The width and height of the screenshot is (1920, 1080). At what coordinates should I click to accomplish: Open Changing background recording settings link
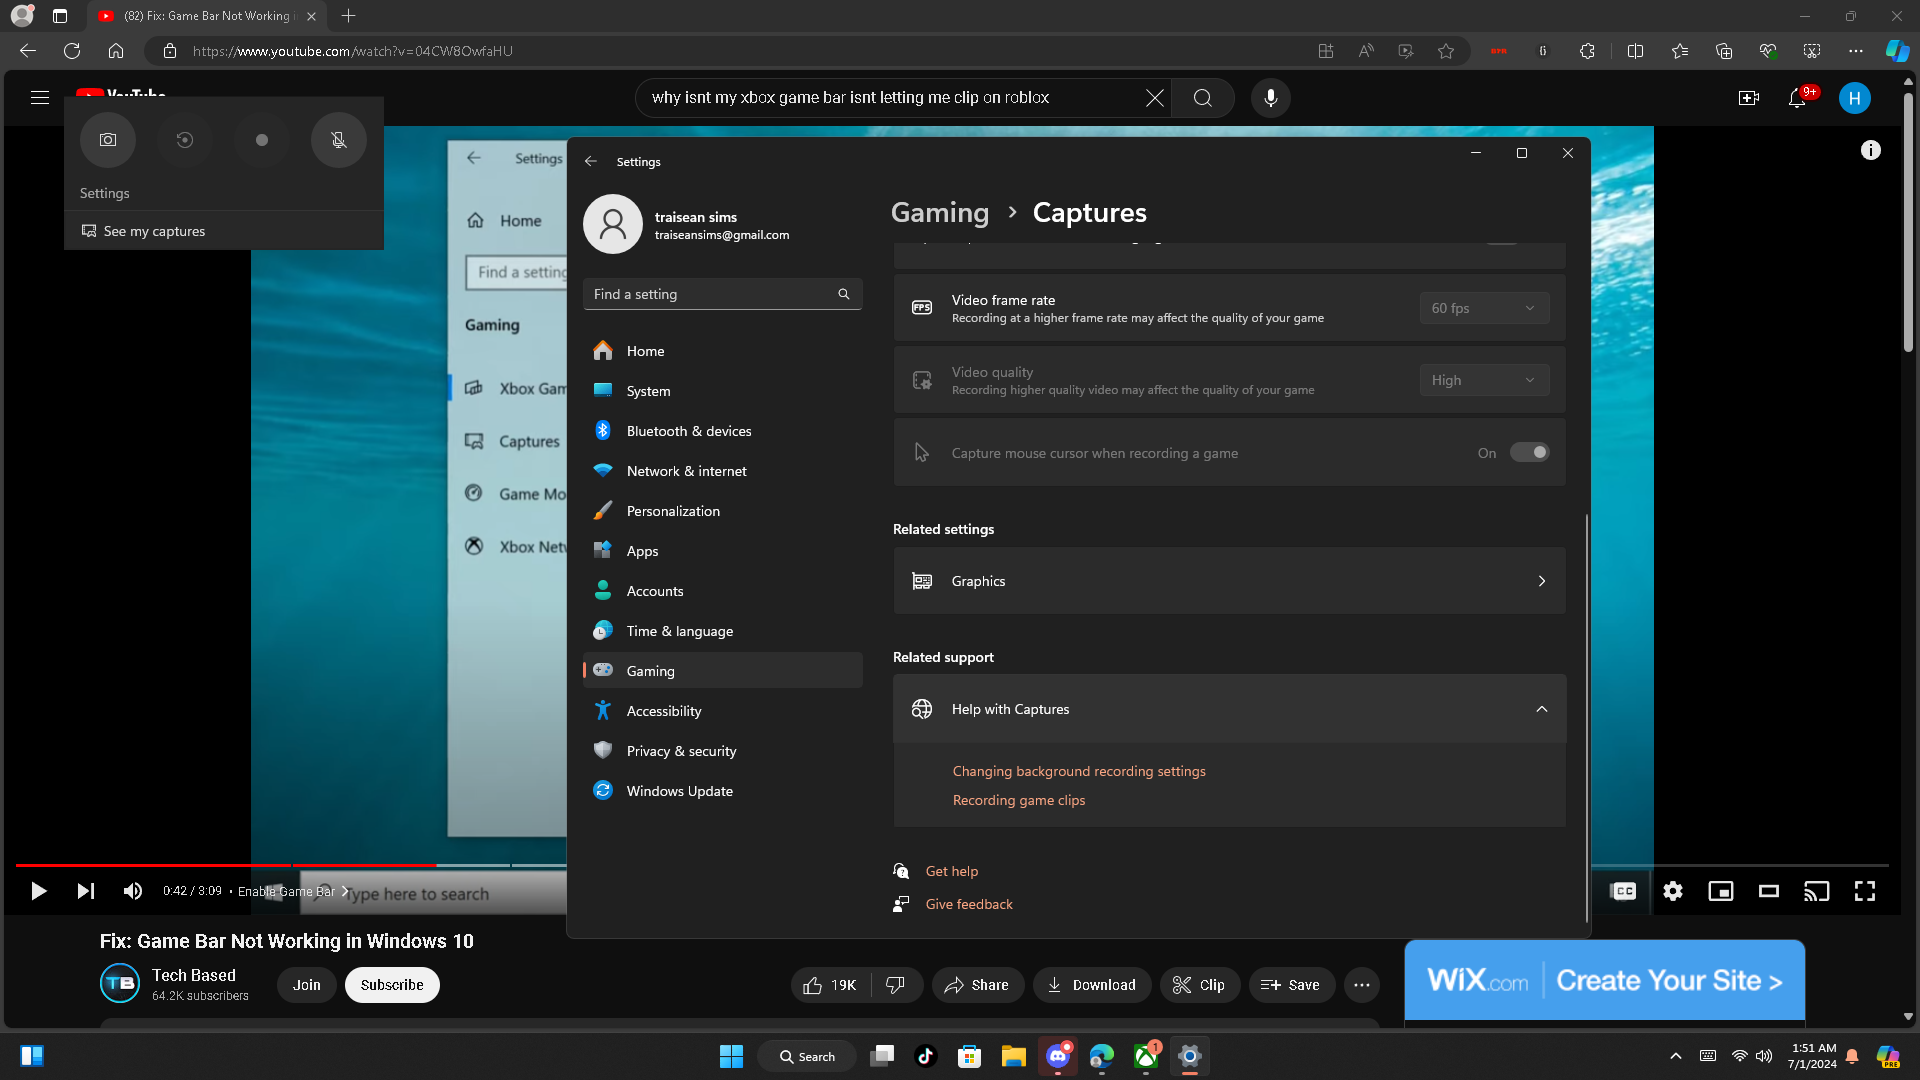point(1079,771)
